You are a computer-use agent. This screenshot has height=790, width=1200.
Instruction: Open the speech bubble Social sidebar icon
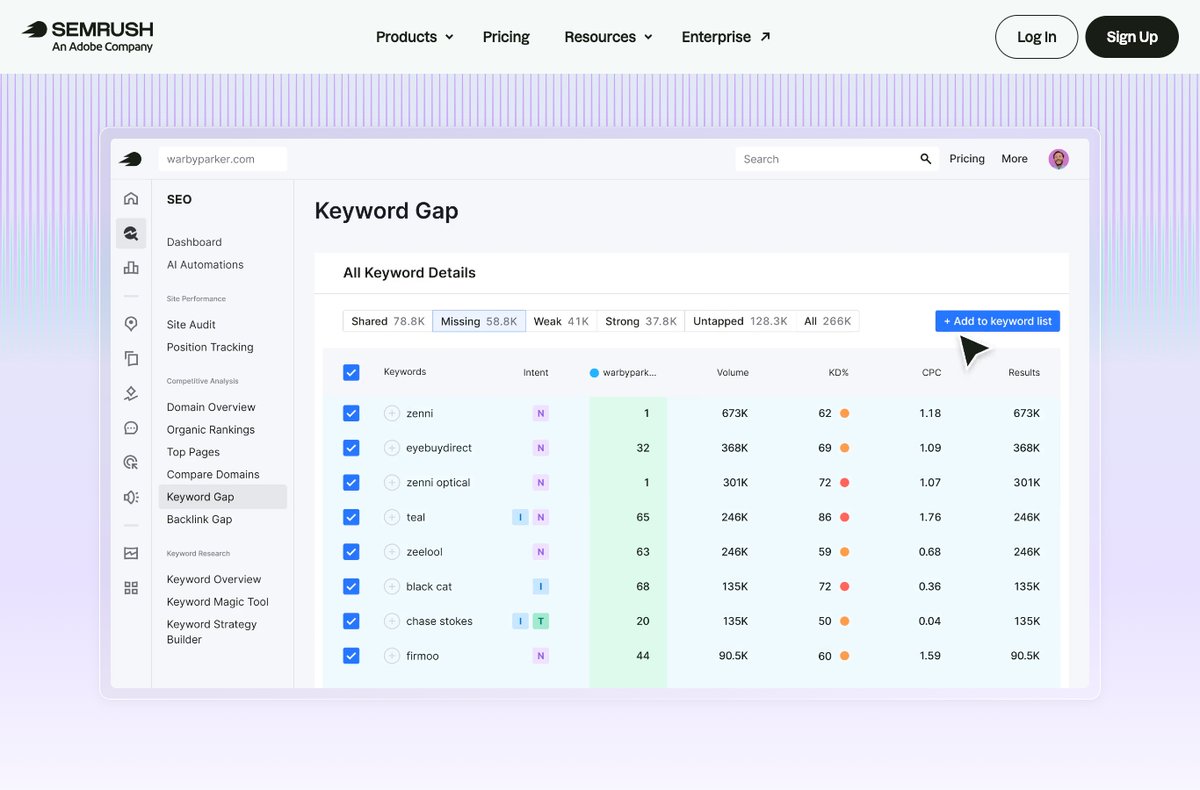coord(131,428)
